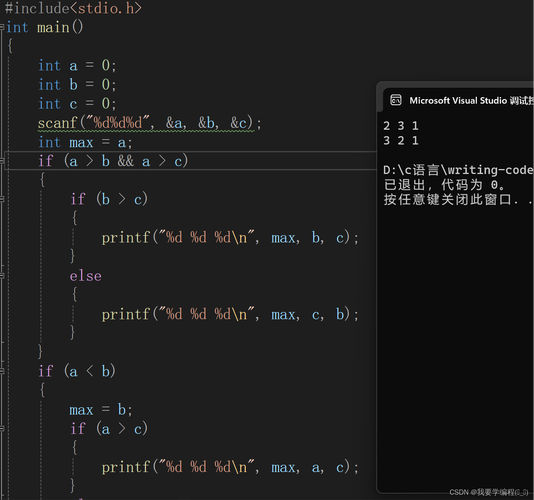Click the D:\c语言\writing-code path text in console
This screenshot has height=500, width=534.
(458, 170)
